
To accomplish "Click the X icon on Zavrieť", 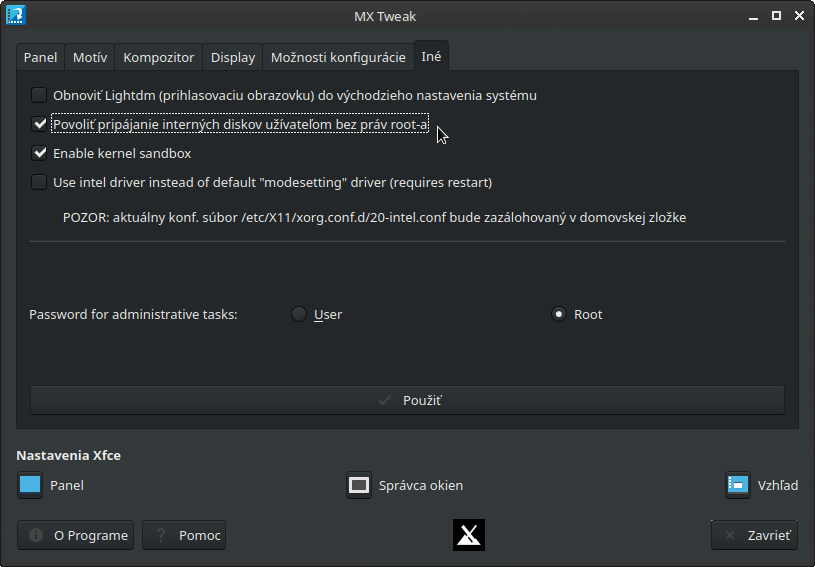I will point(730,535).
